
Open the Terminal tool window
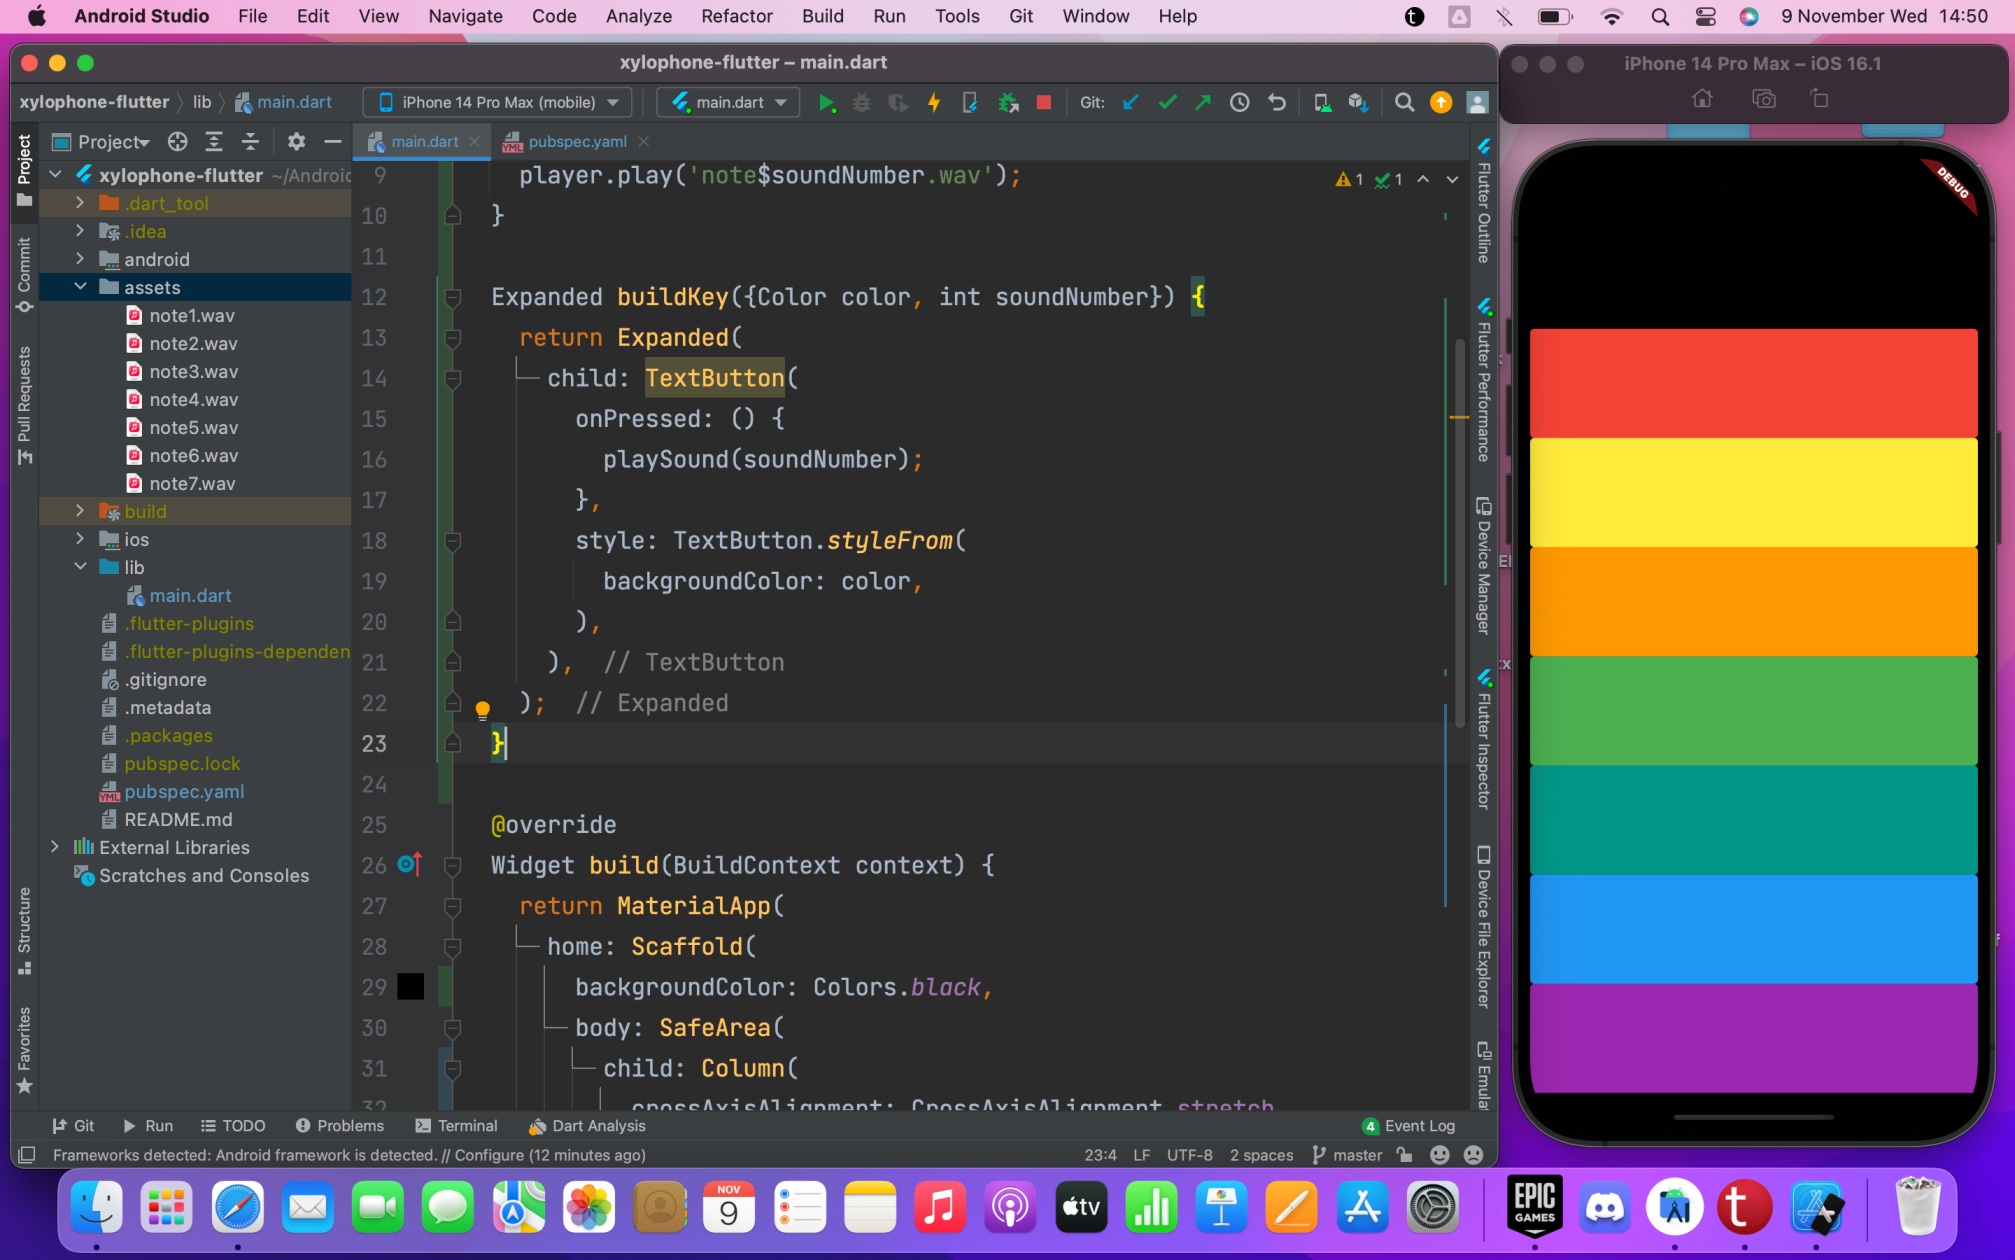(457, 1125)
